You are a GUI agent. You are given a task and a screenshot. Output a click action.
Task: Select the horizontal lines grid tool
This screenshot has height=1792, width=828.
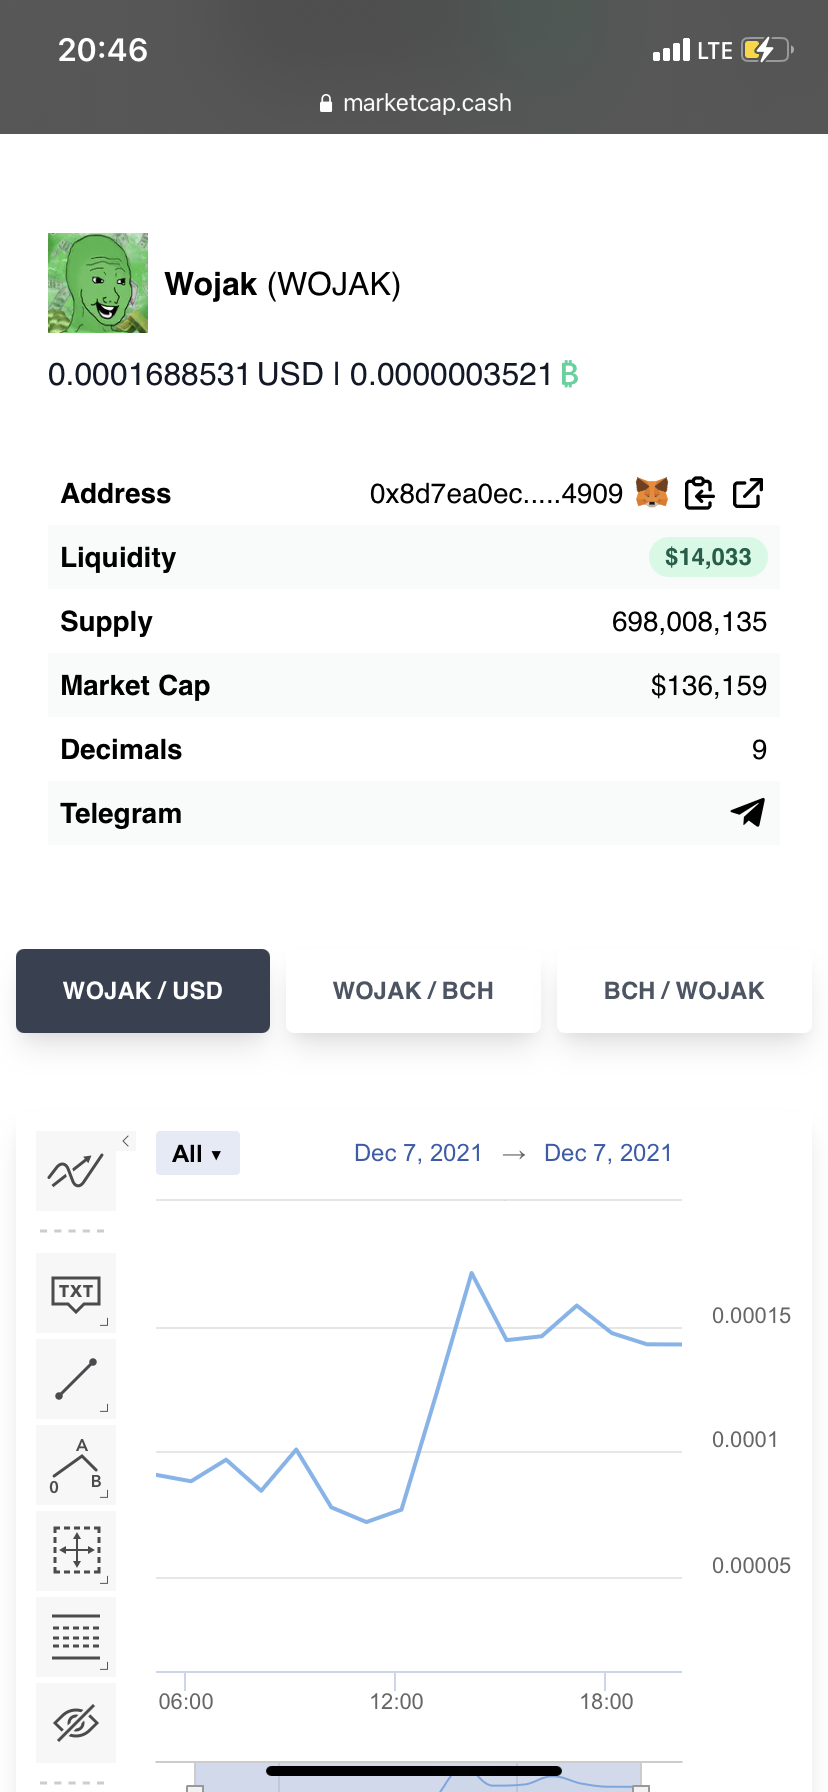coord(76,1637)
